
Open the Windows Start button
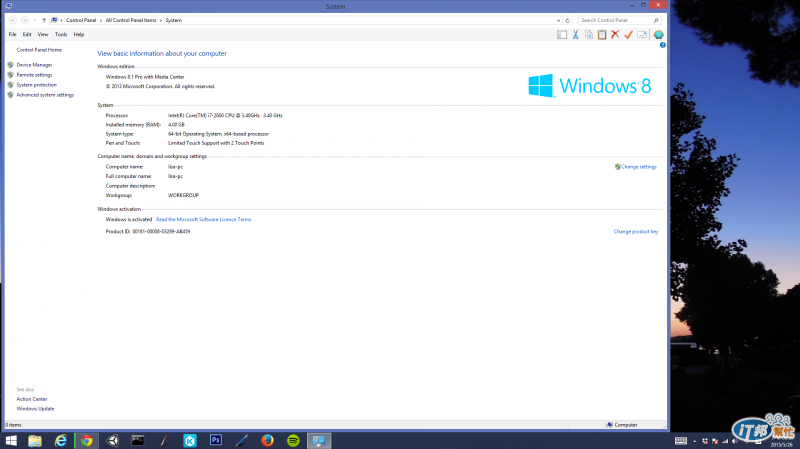(11, 440)
